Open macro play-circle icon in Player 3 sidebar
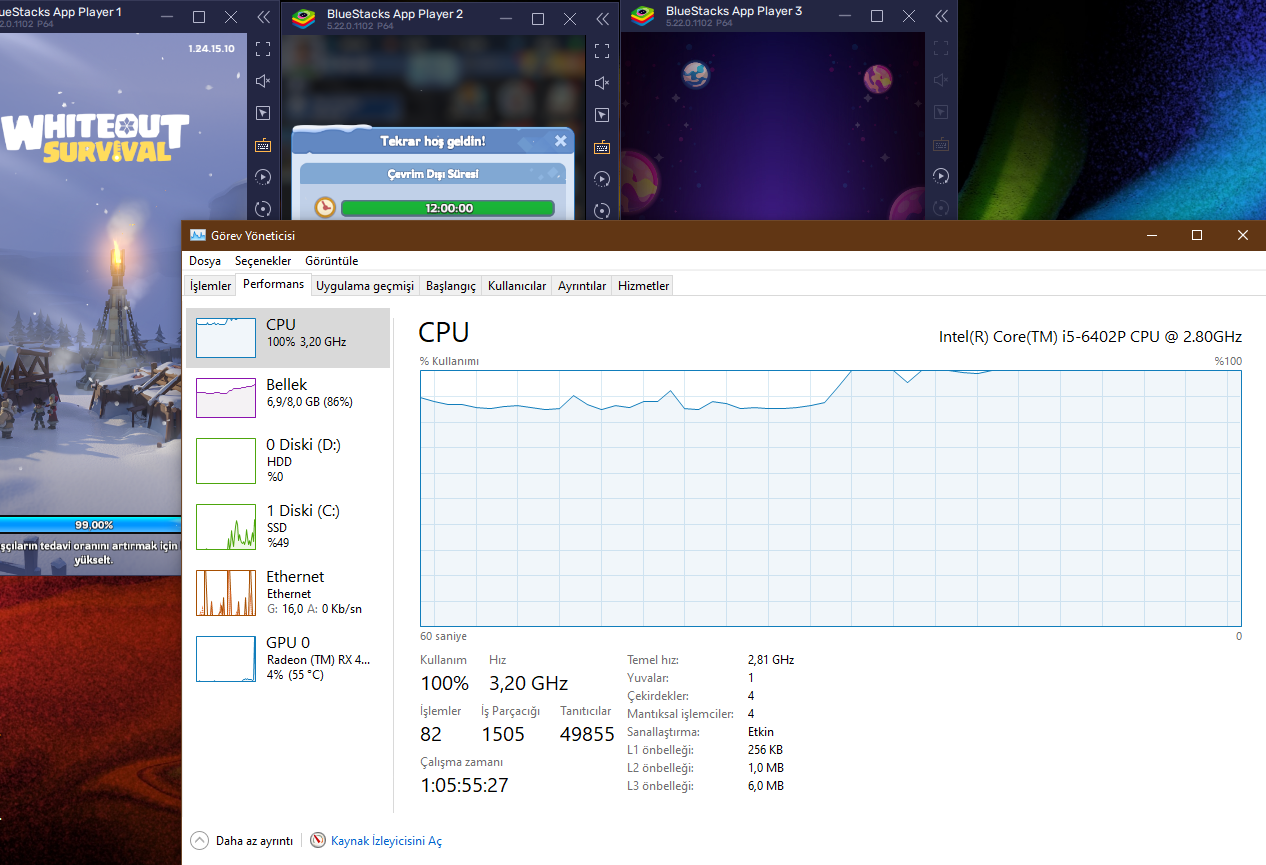Image resolution: width=1266 pixels, height=865 pixels. [x=941, y=176]
